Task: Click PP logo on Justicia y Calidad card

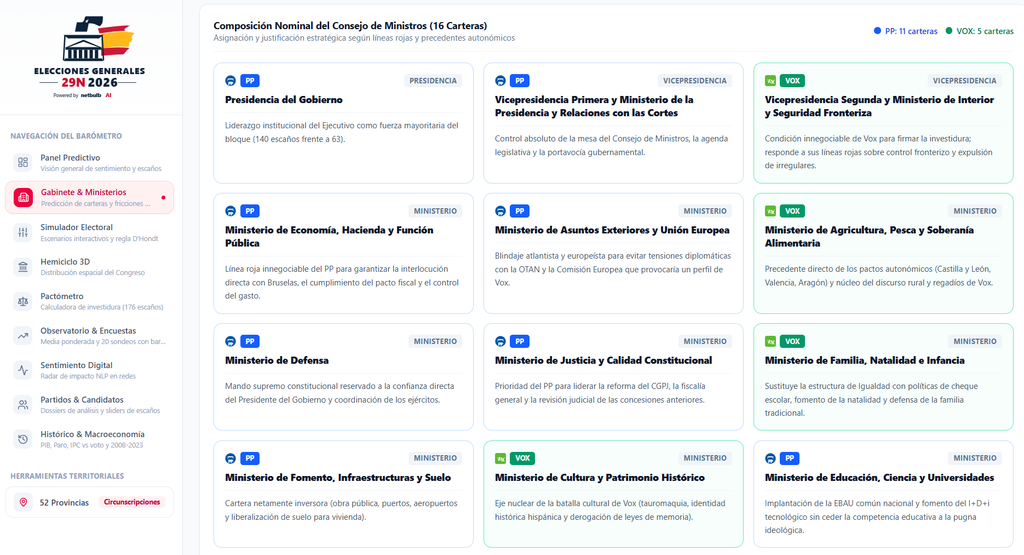Action: [x=500, y=341]
